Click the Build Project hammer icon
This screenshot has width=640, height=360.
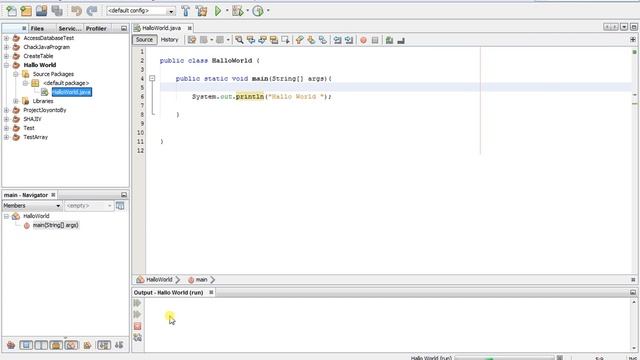point(186,11)
